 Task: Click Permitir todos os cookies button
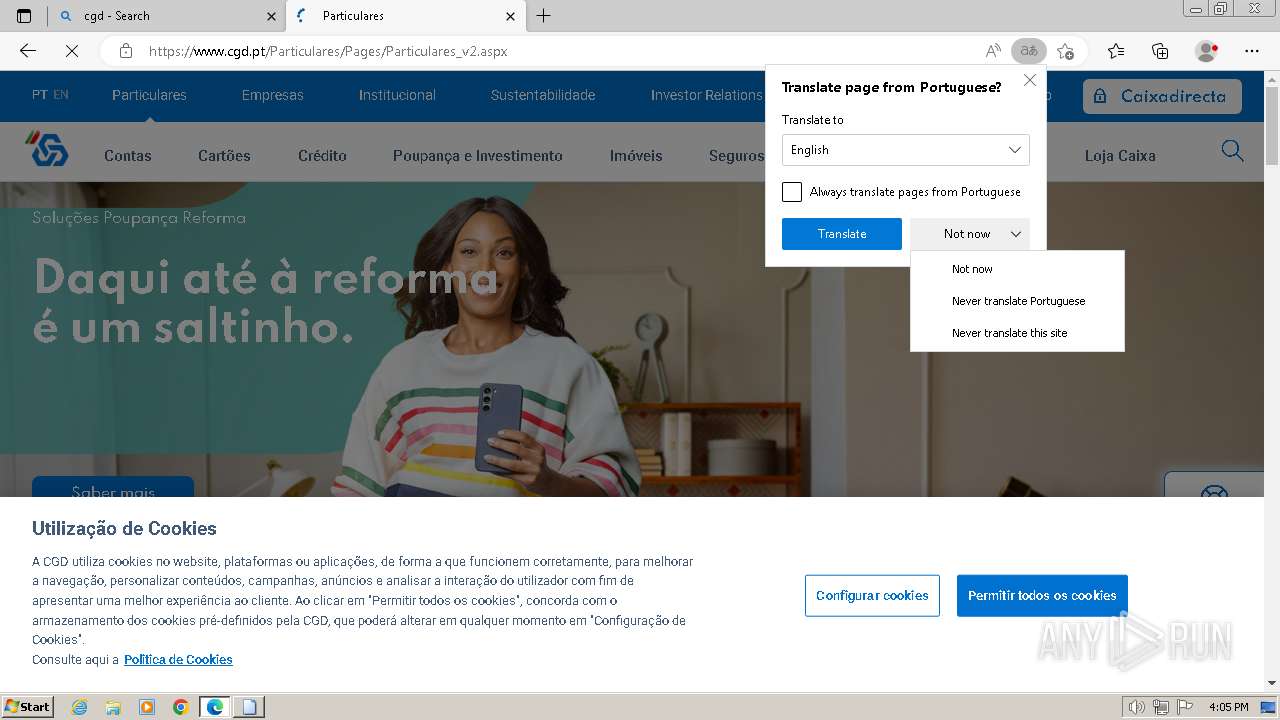coord(1042,595)
